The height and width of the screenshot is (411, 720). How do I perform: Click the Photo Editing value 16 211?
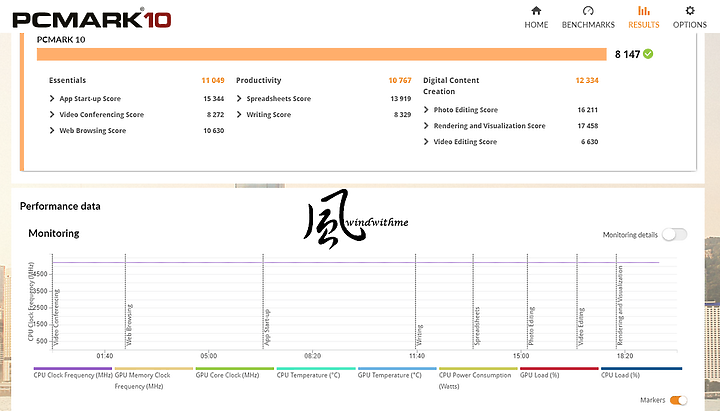pyautogui.click(x=588, y=110)
